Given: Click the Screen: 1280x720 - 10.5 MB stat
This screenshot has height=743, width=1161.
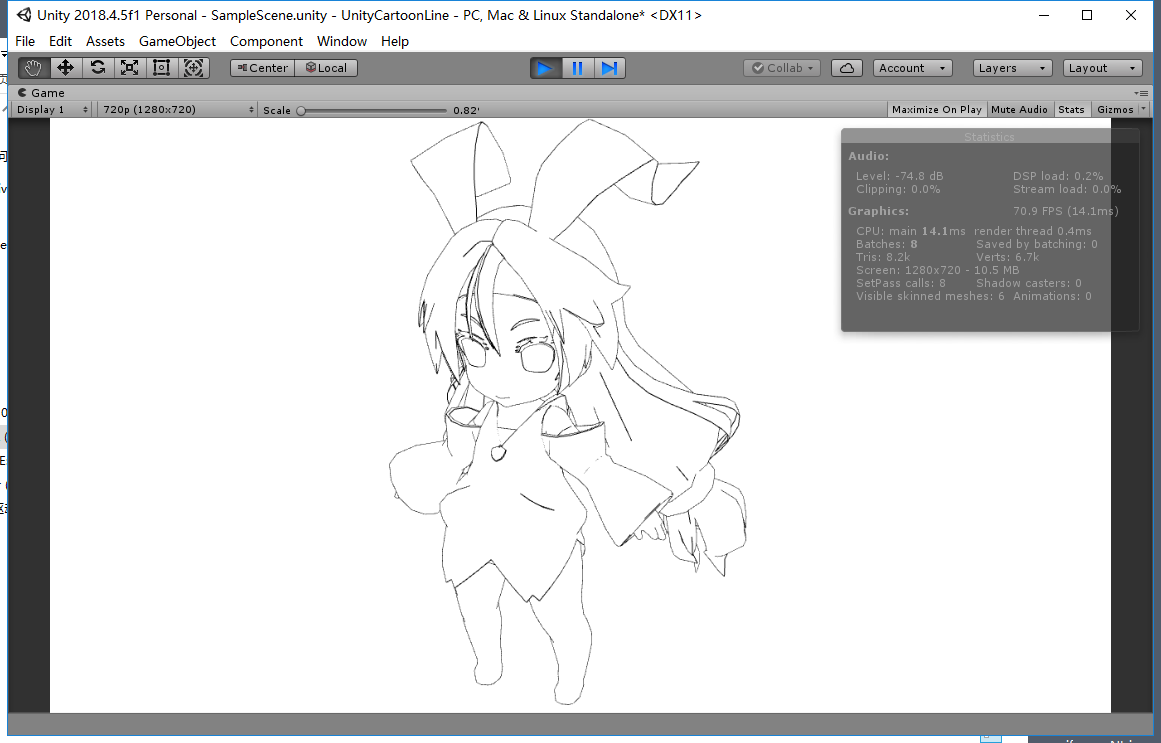Looking at the screenshot, I should (x=937, y=270).
